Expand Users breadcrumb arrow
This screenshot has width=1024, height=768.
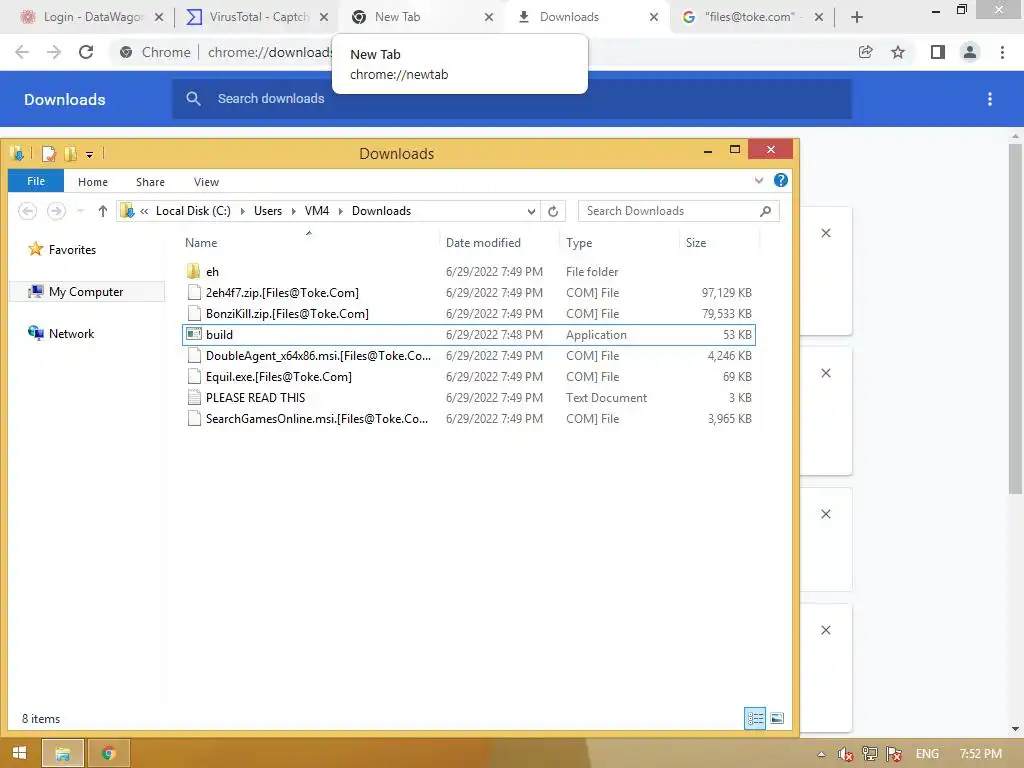click(293, 211)
